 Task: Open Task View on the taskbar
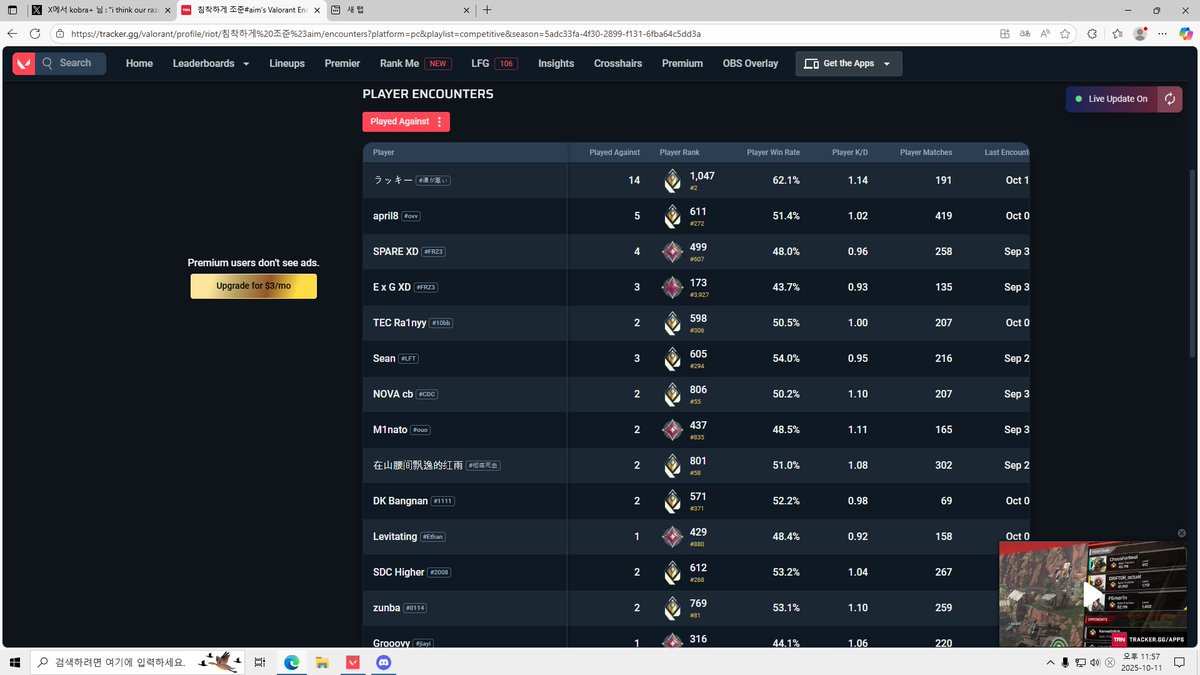click(259, 662)
